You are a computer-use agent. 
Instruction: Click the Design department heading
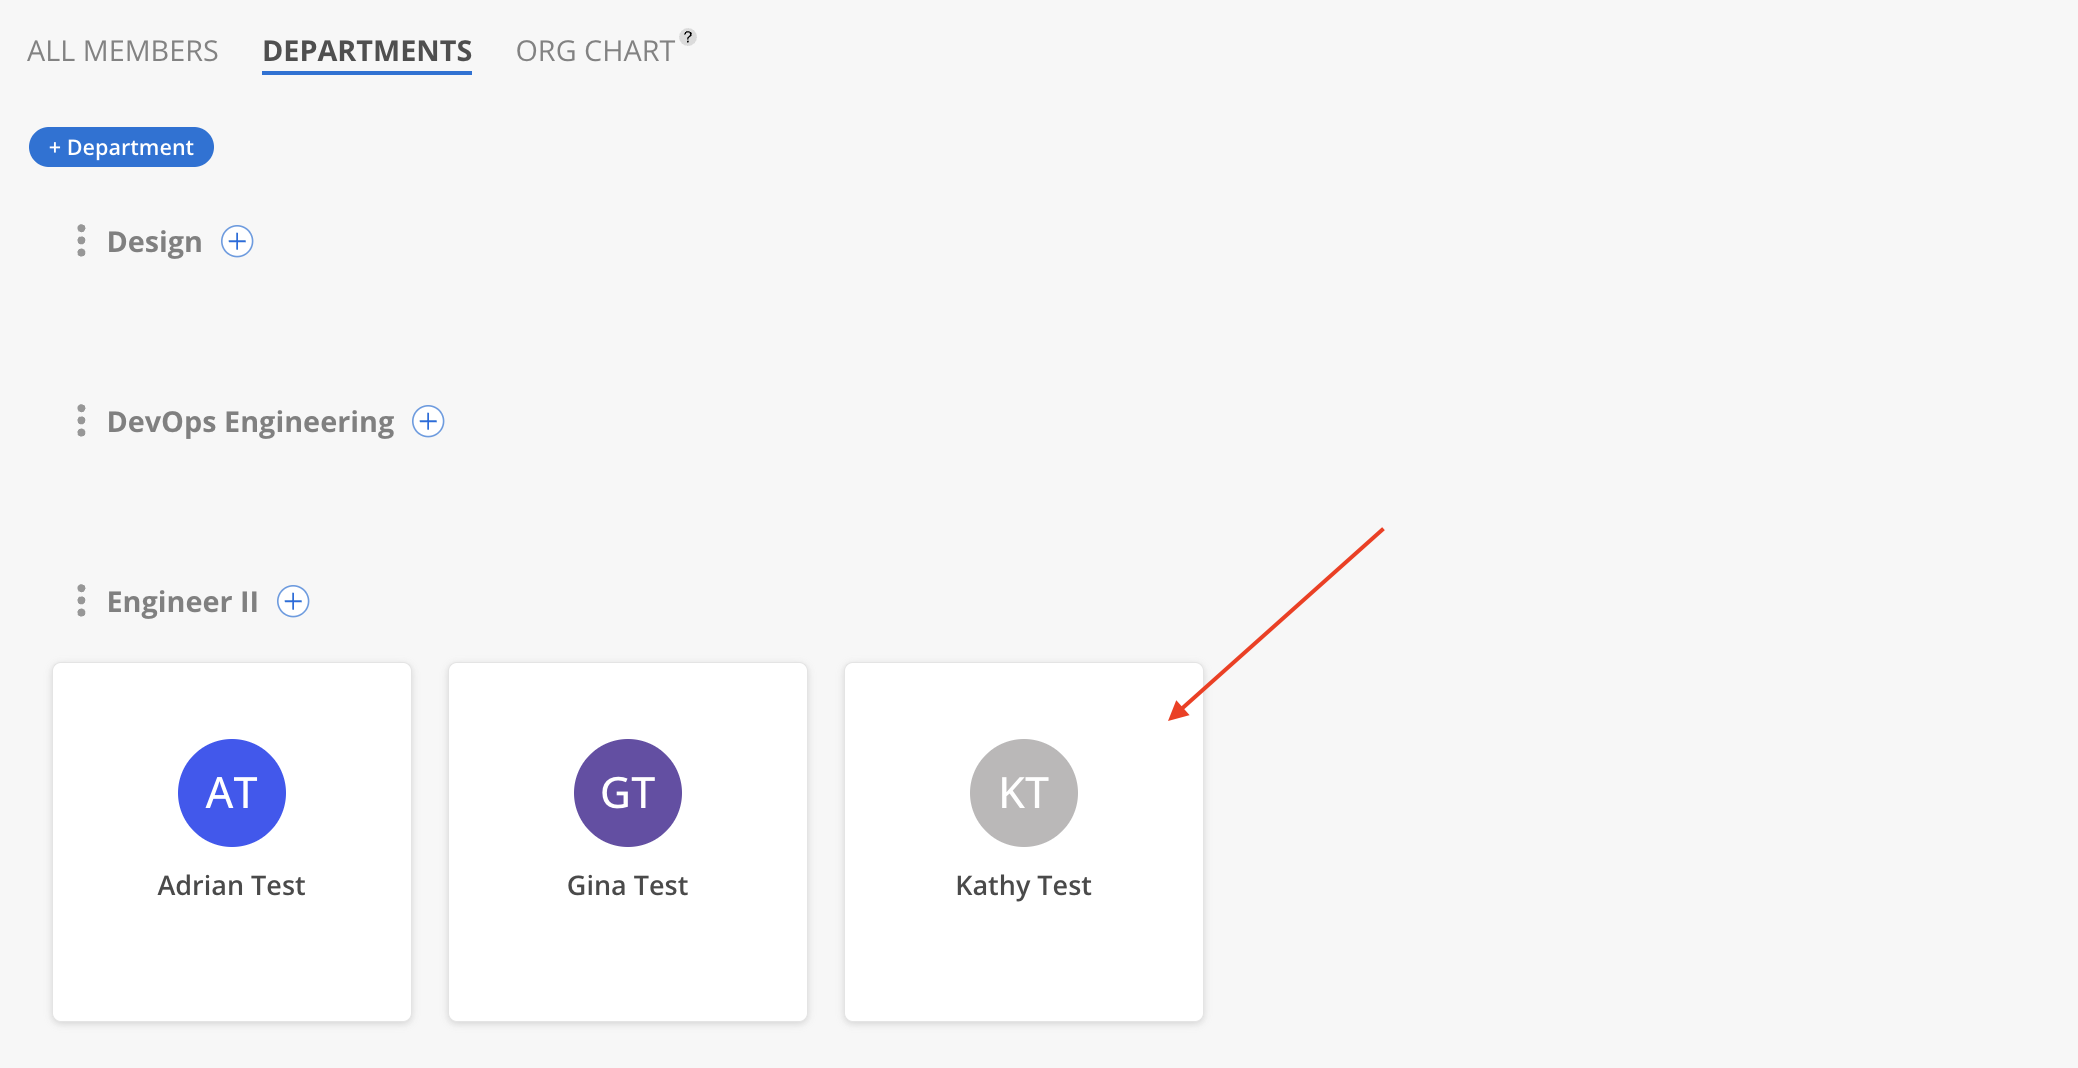pos(154,242)
